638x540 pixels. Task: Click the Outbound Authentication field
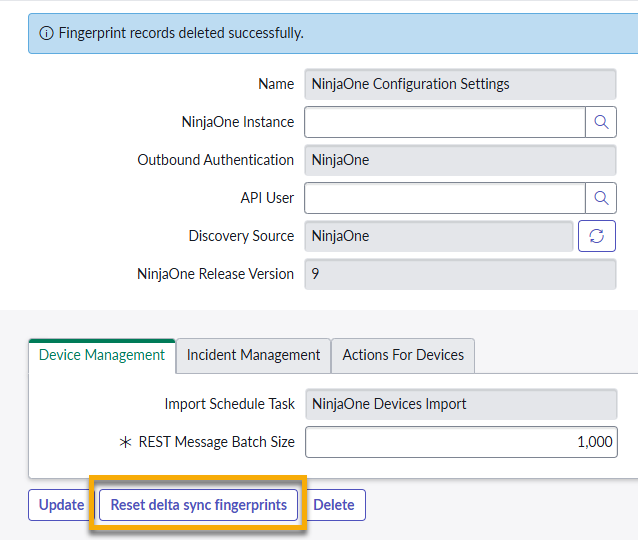[460, 160]
